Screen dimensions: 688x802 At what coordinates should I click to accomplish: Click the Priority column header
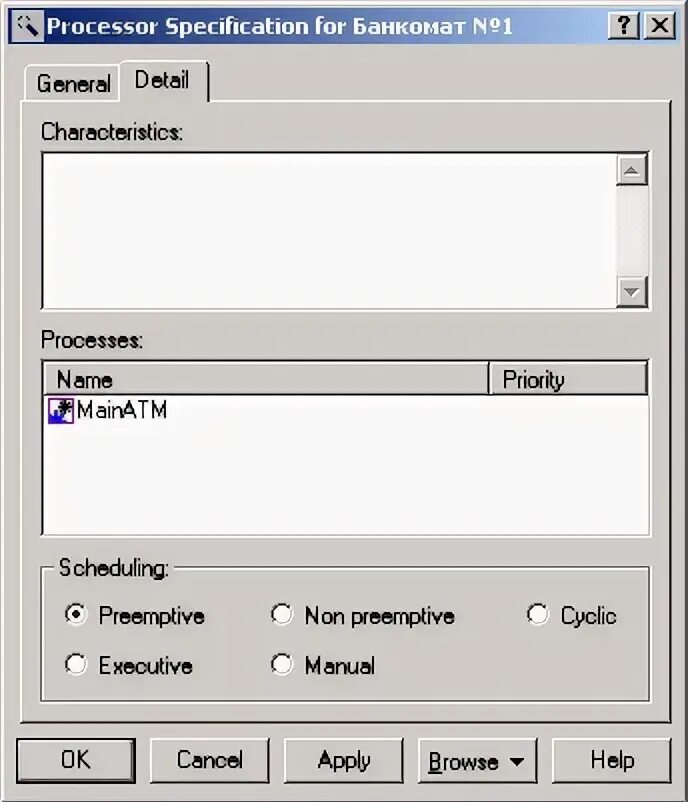click(x=568, y=379)
